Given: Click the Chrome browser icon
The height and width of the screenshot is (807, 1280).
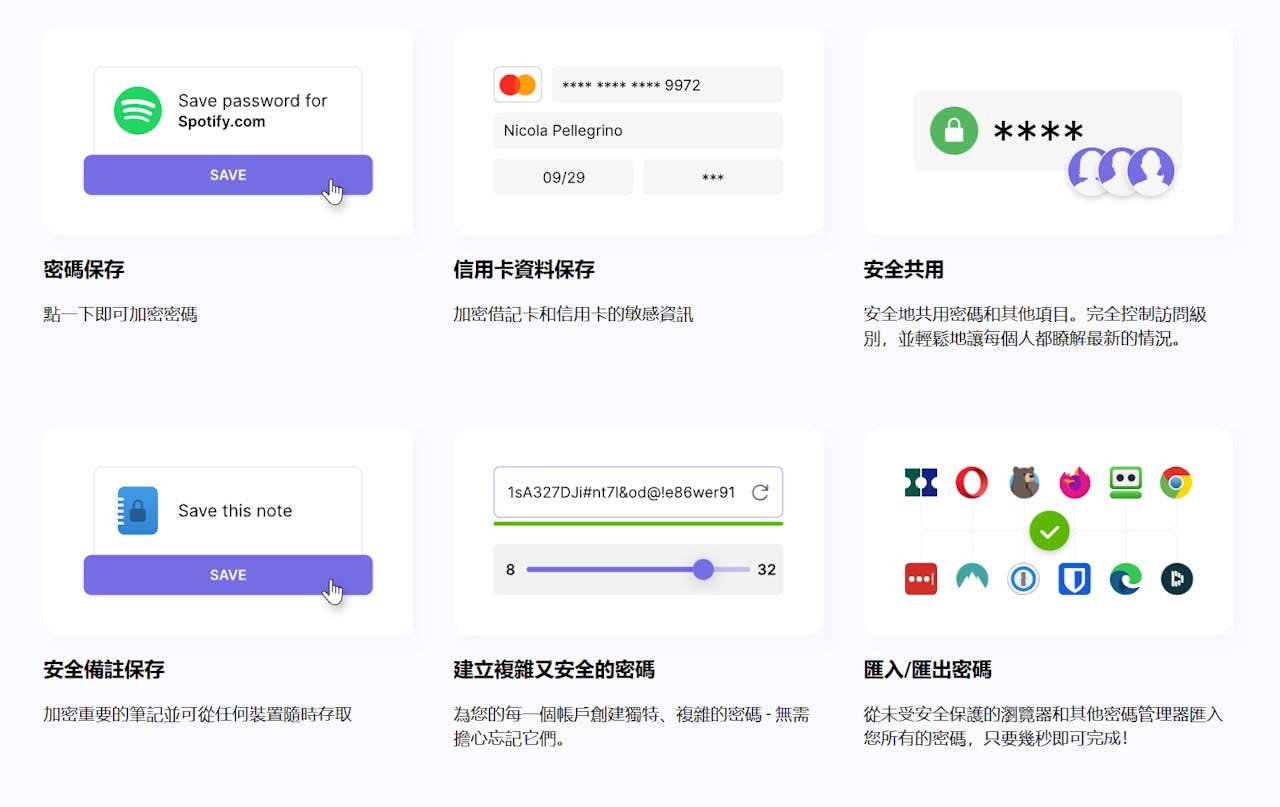Looking at the screenshot, I should tap(1176, 482).
